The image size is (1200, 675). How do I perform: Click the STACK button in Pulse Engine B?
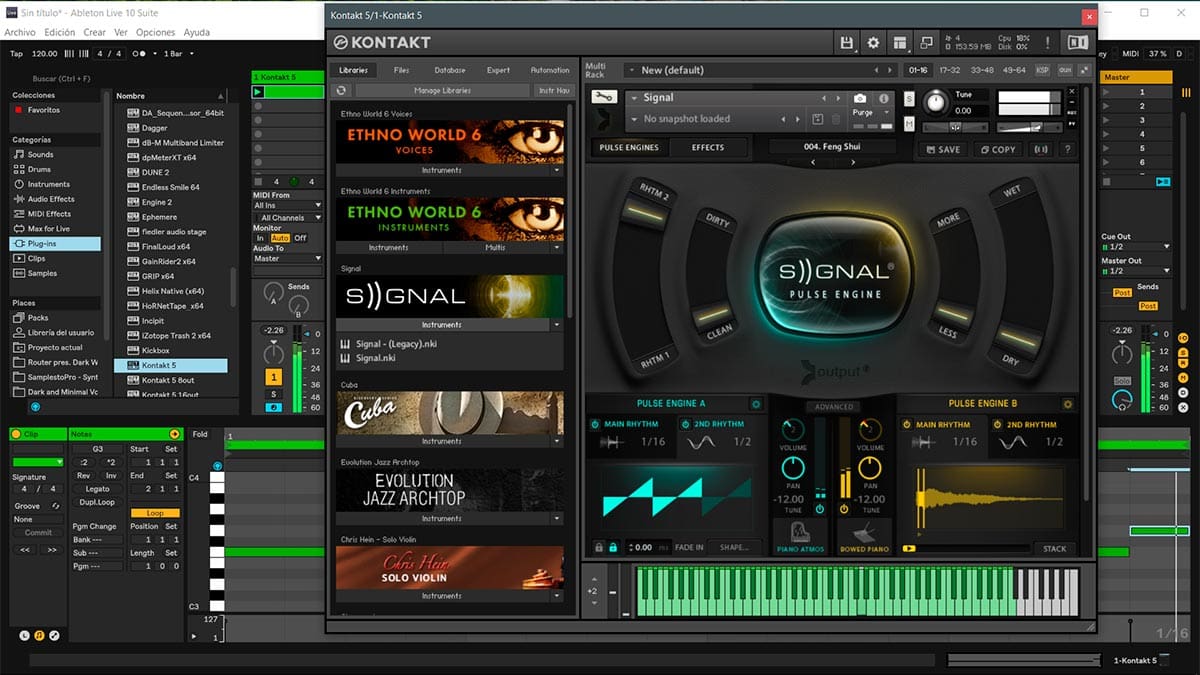1055,548
